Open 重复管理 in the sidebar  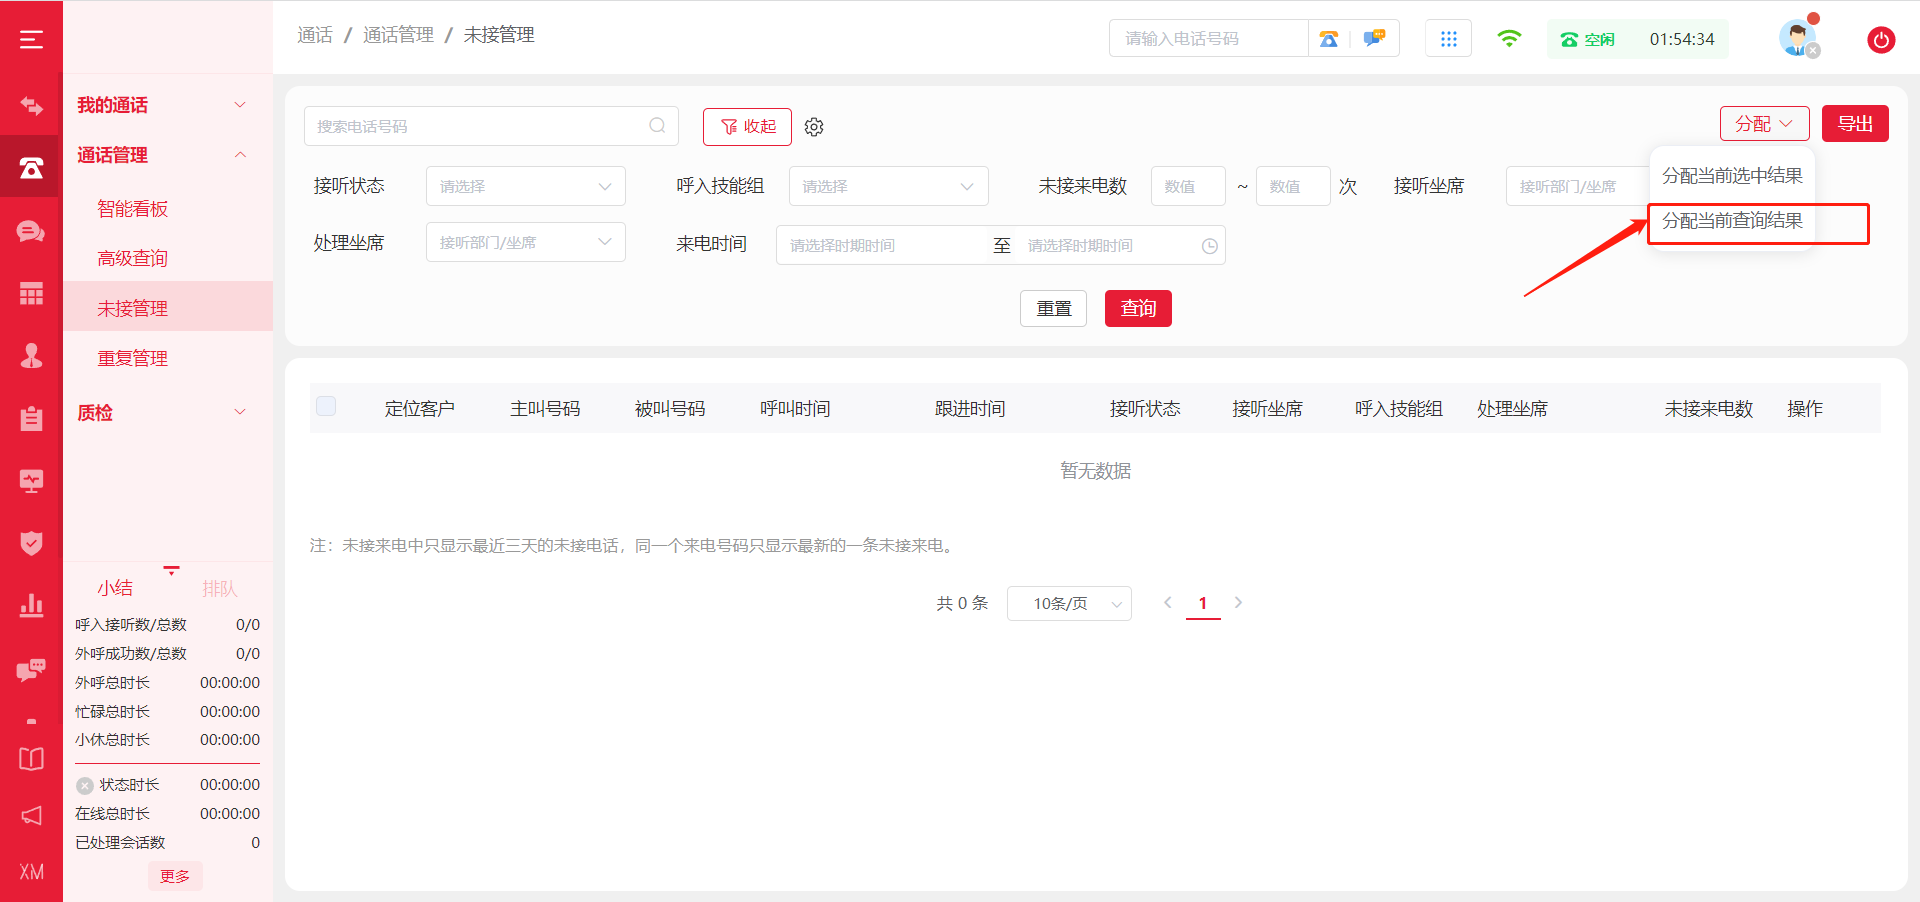[x=132, y=358]
